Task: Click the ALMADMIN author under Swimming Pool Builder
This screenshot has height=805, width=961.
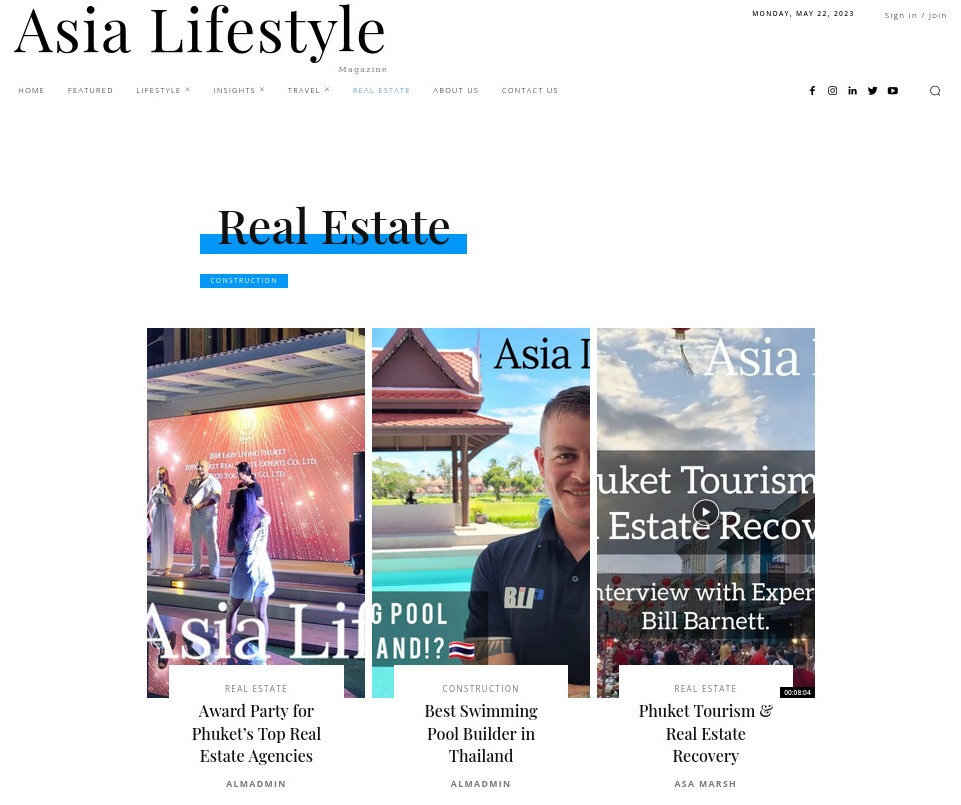Action: click(x=480, y=784)
